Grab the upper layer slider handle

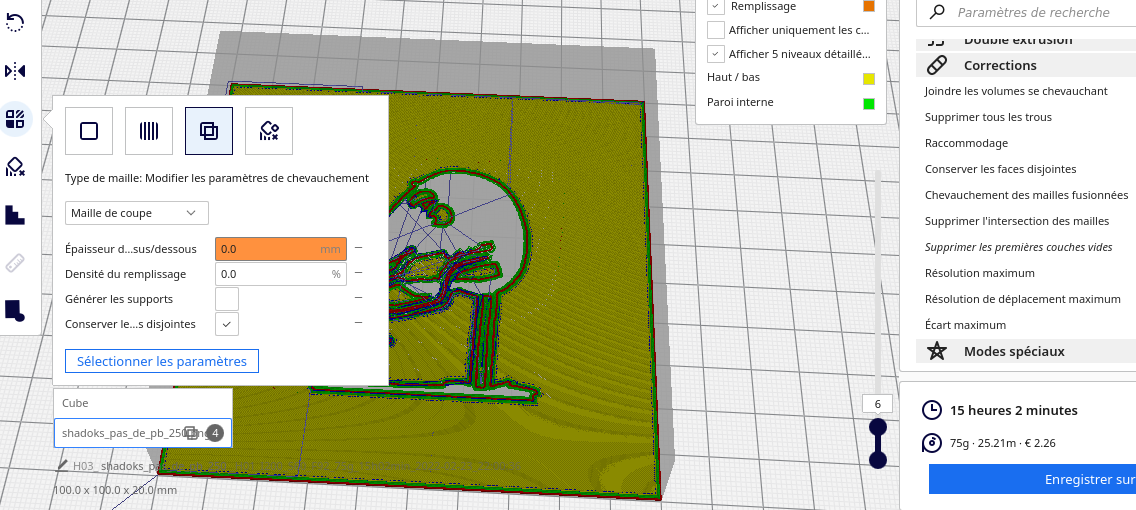tap(877, 427)
